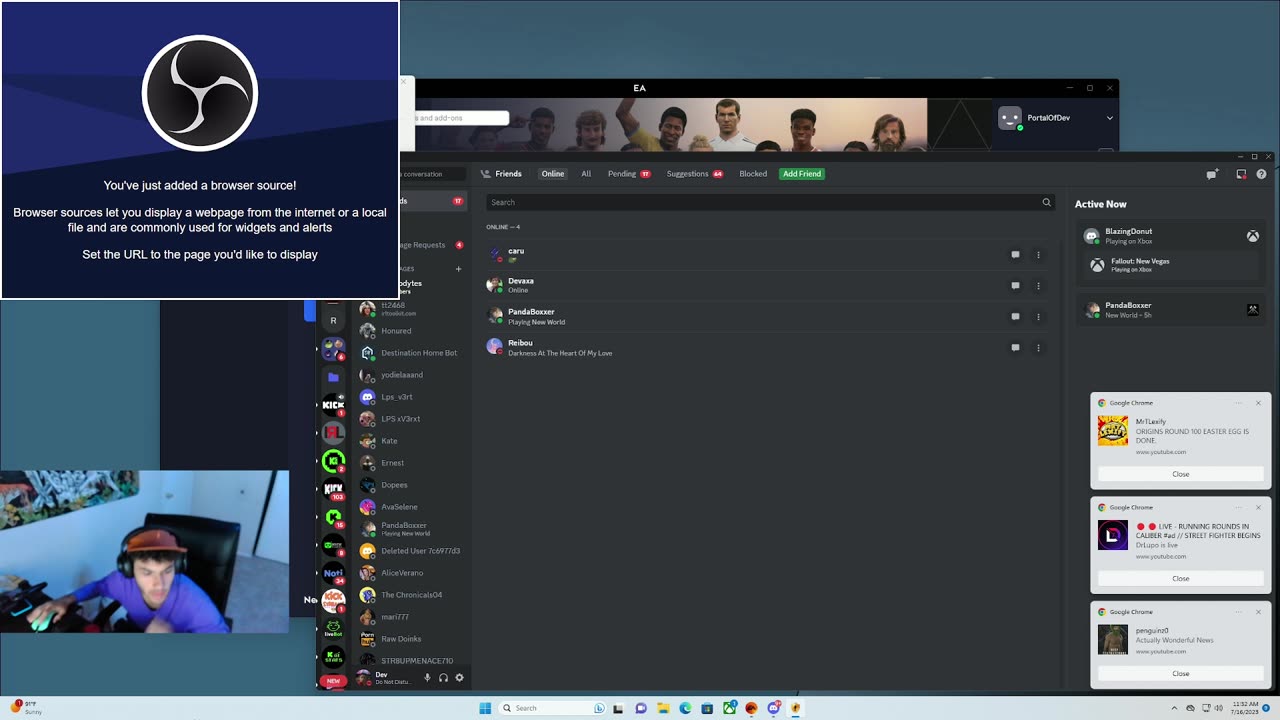Viewport: 1280px width, 720px height.
Task: Open Discord User Settings gear
Action: point(459,678)
